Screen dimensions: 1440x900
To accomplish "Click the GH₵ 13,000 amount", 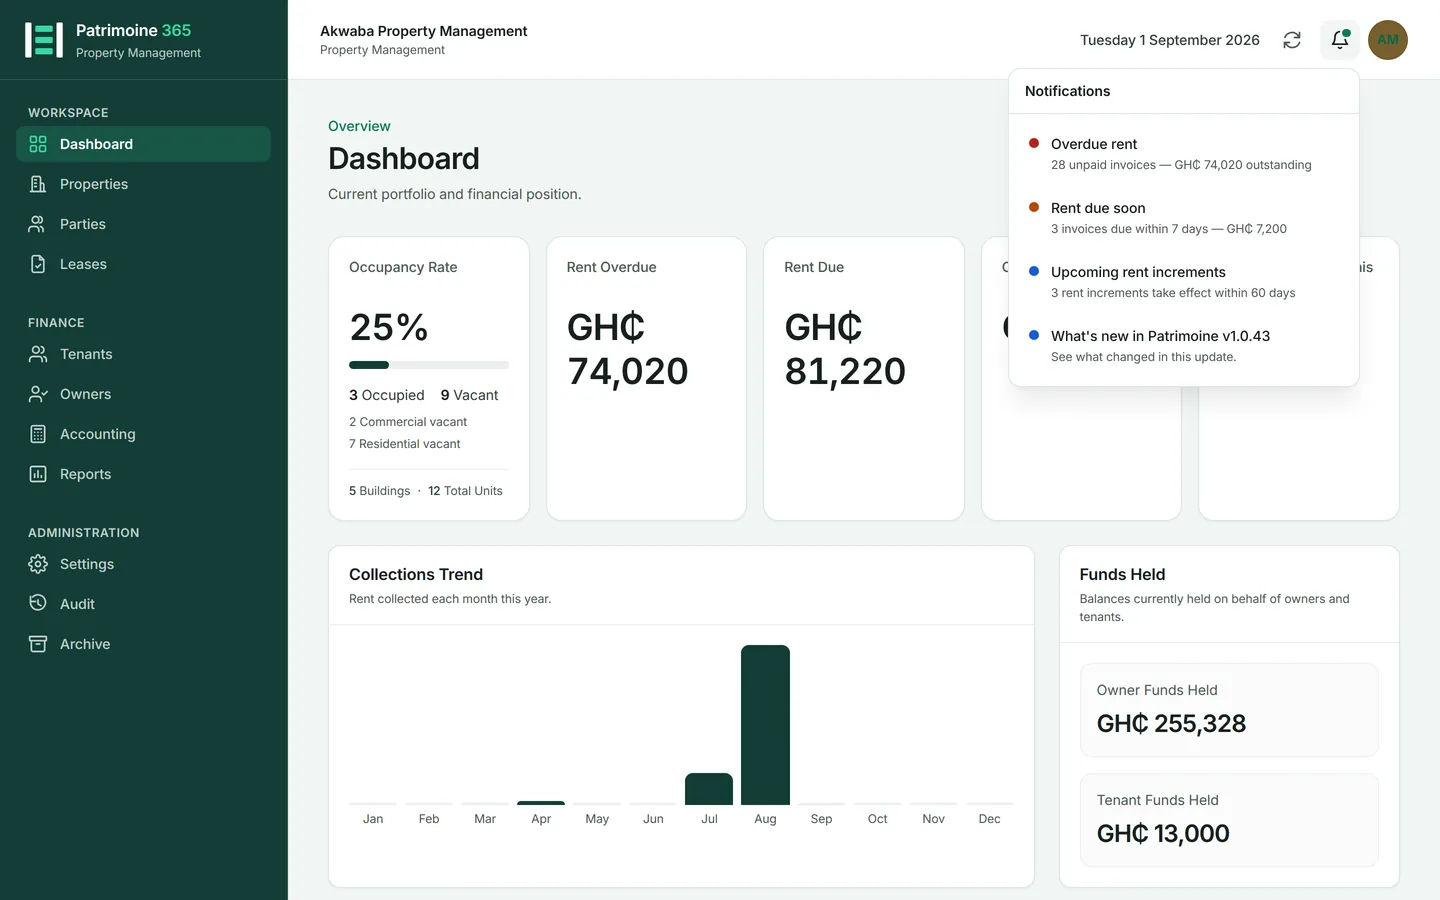I will [x=1163, y=833].
